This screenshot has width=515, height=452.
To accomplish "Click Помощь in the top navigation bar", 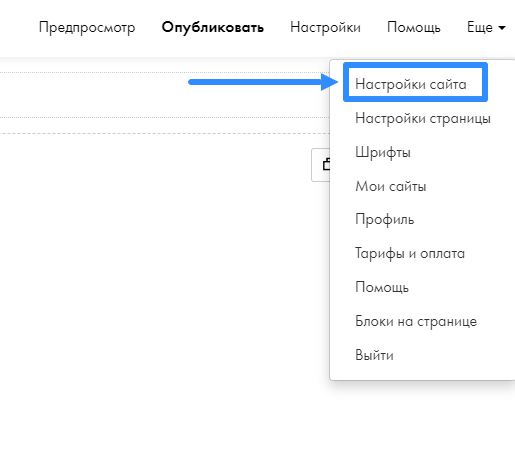I will click(414, 28).
